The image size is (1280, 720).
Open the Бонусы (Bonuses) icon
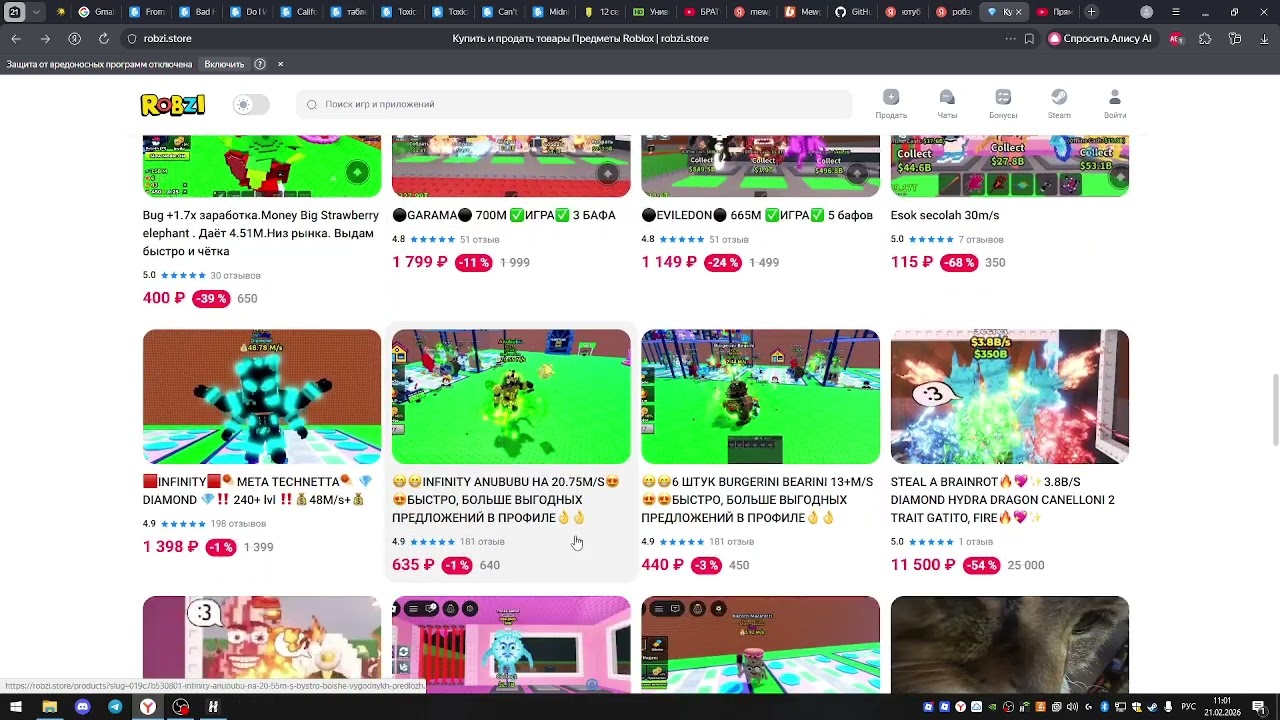click(1003, 103)
